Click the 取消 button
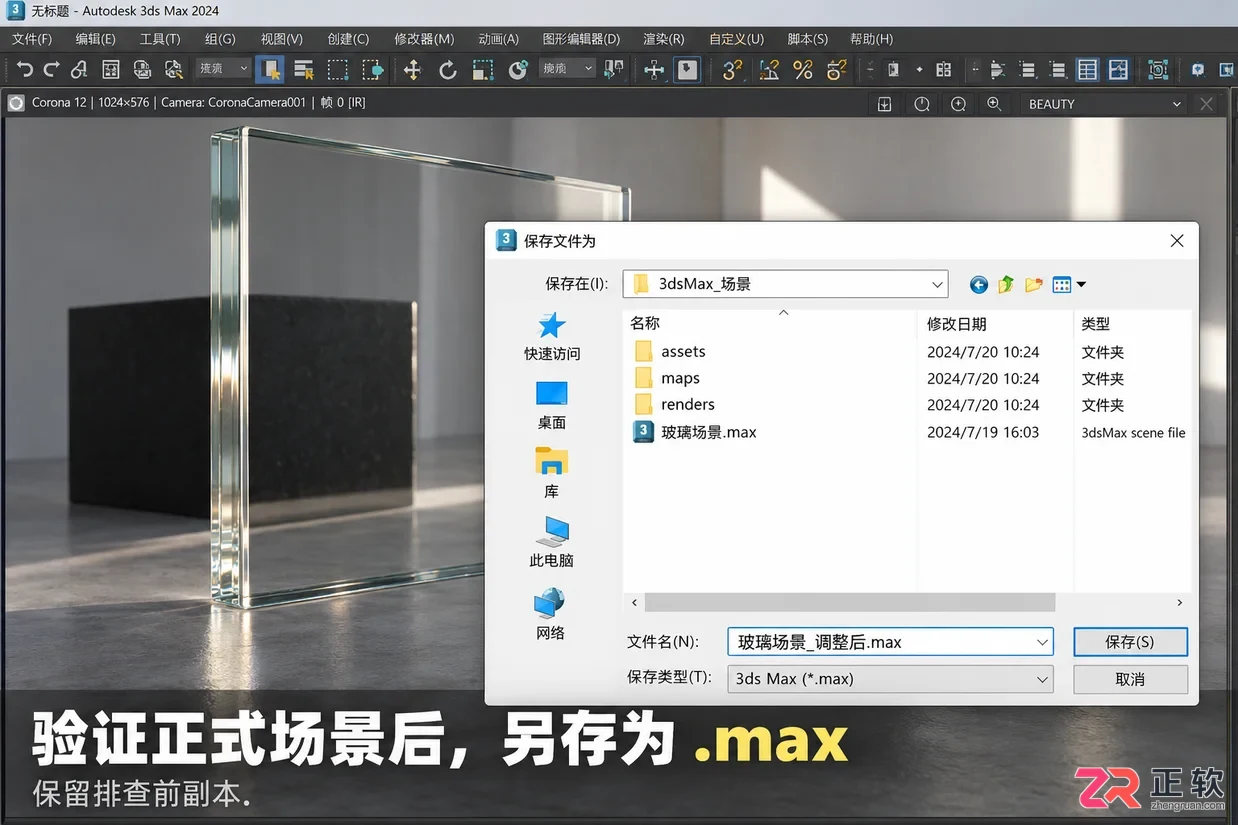This screenshot has height=825, width=1238. (x=1130, y=679)
